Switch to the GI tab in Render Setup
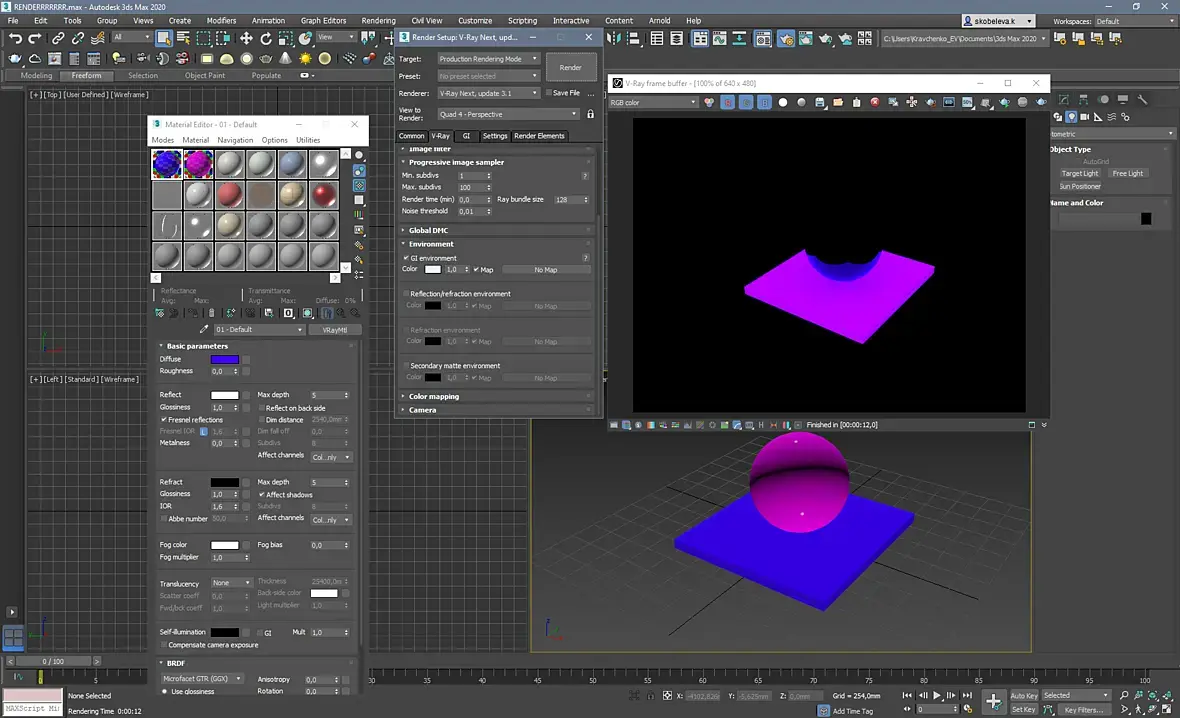The height and width of the screenshot is (718, 1180). 466,136
